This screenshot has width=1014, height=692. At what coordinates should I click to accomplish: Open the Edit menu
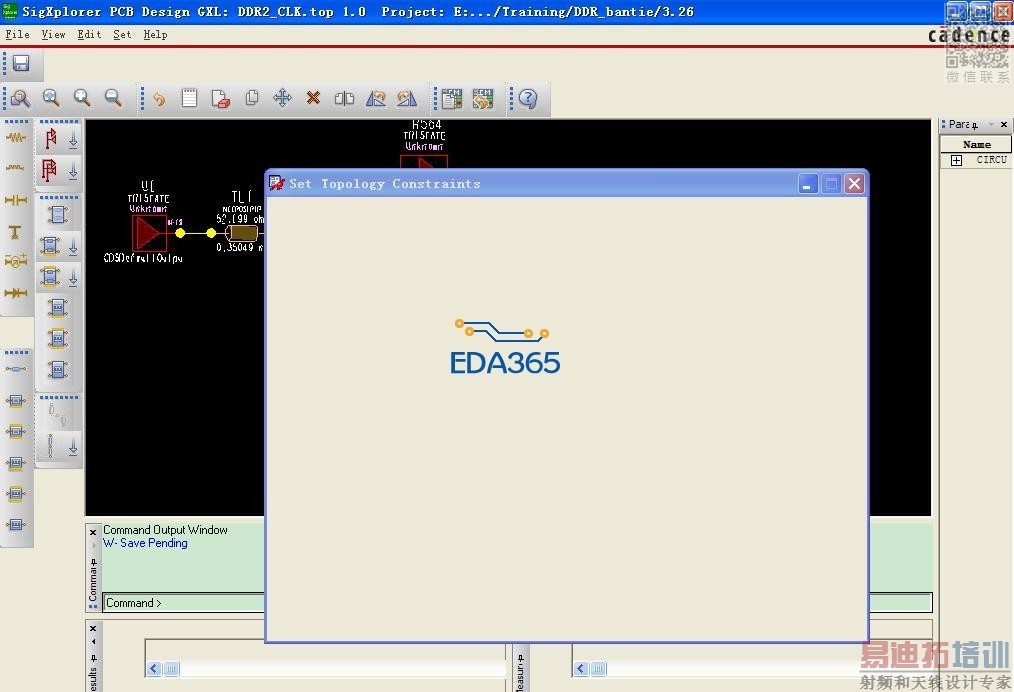pyautogui.click(x=89, y=34)
